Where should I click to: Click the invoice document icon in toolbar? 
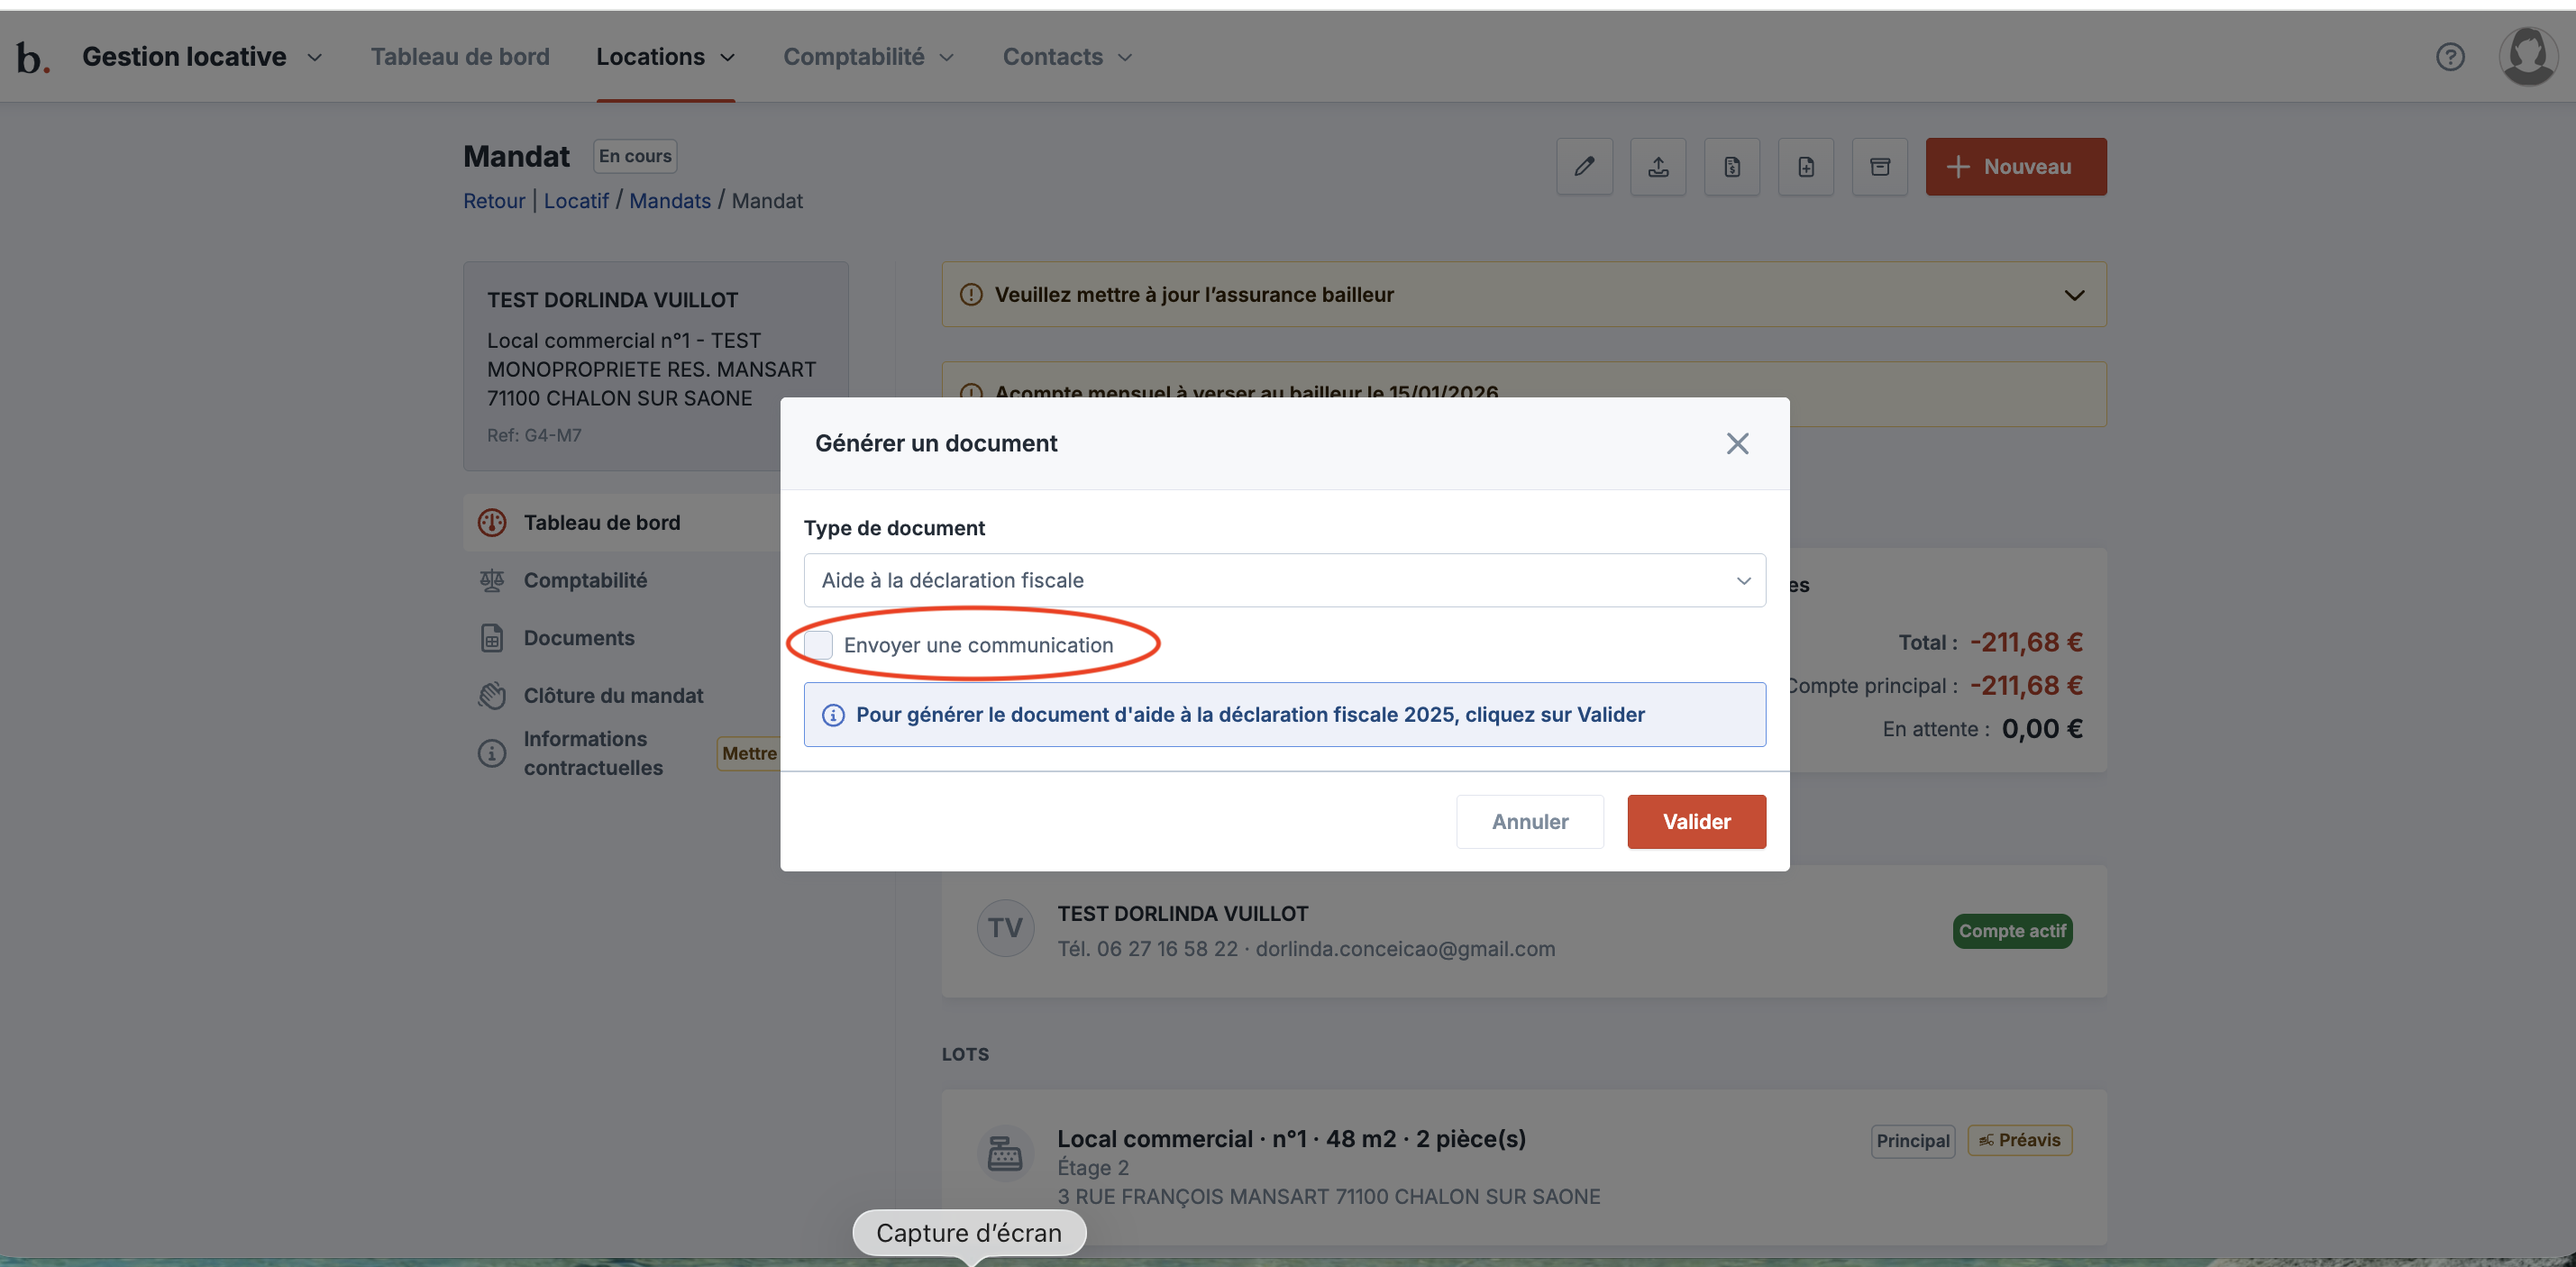tap(1732, 167)
